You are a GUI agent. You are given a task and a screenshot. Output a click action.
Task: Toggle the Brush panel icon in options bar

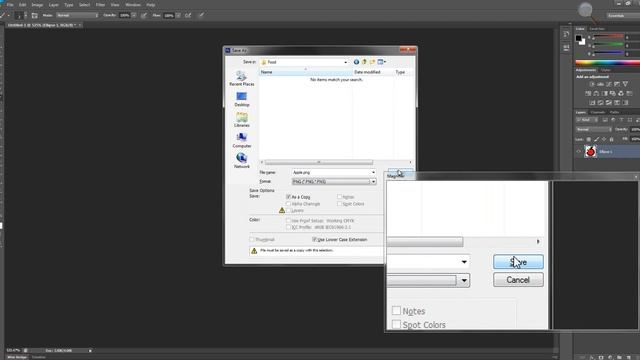35,16
